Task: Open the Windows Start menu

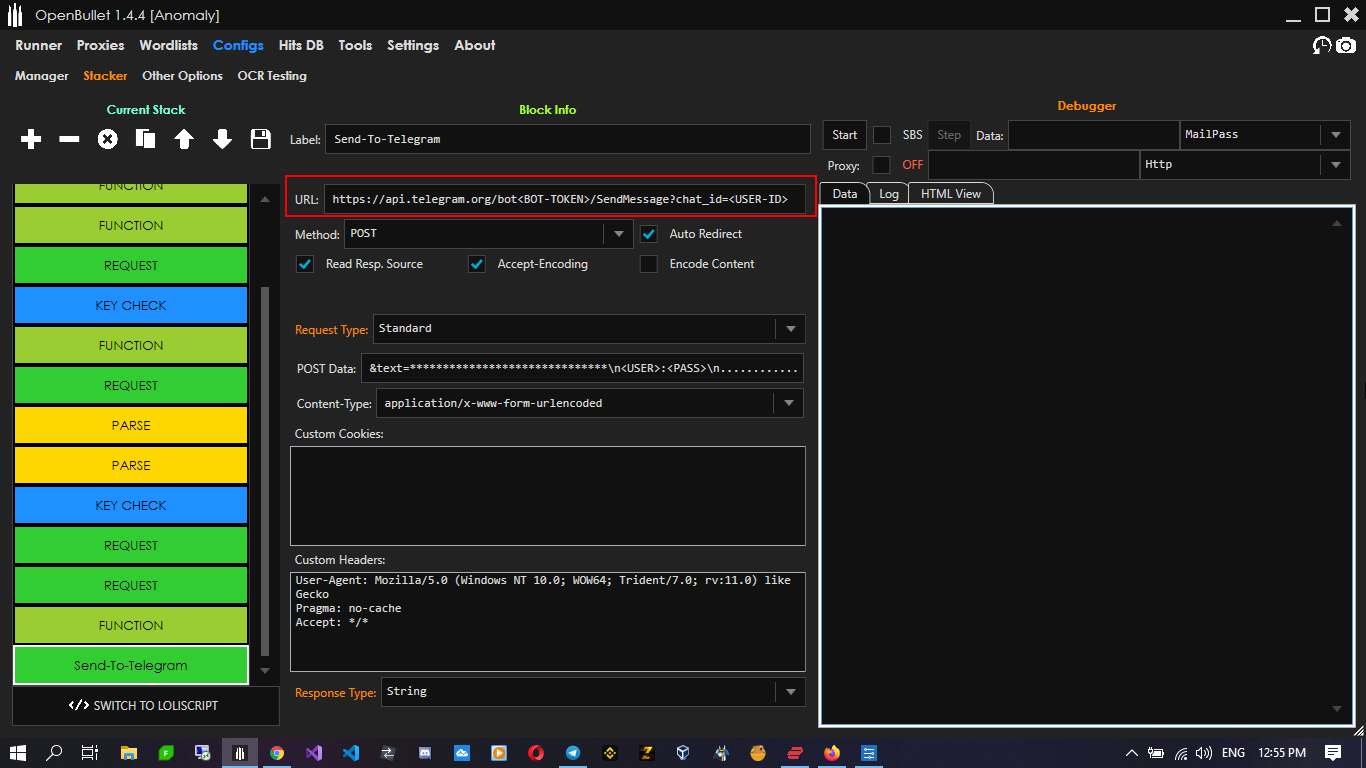Action: click(18, 752)
